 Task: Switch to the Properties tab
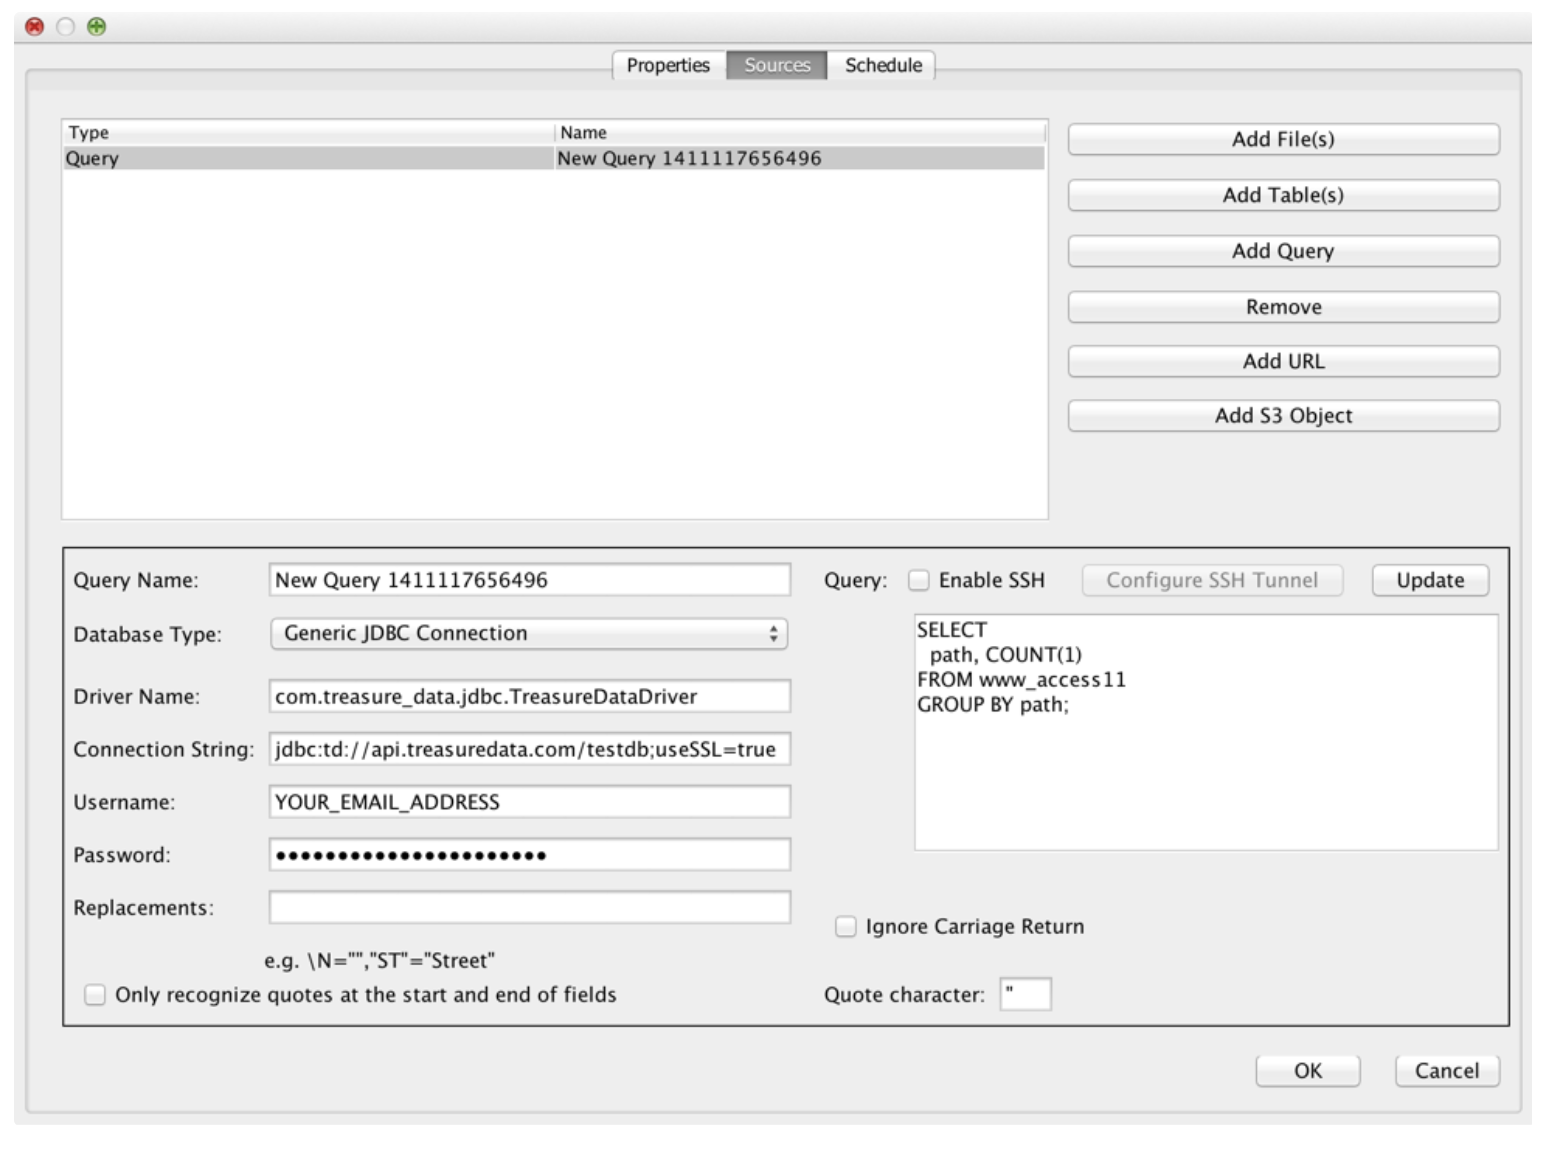click(x=667, y=65)
